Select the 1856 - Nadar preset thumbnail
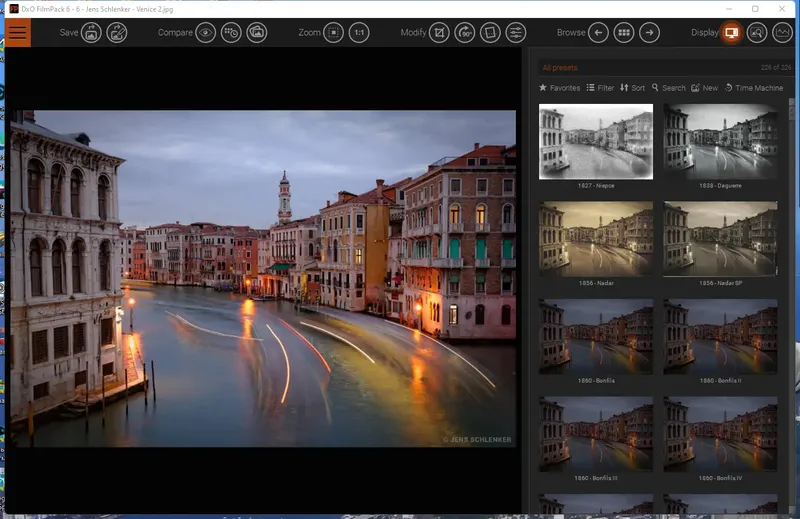 point(595,239)
